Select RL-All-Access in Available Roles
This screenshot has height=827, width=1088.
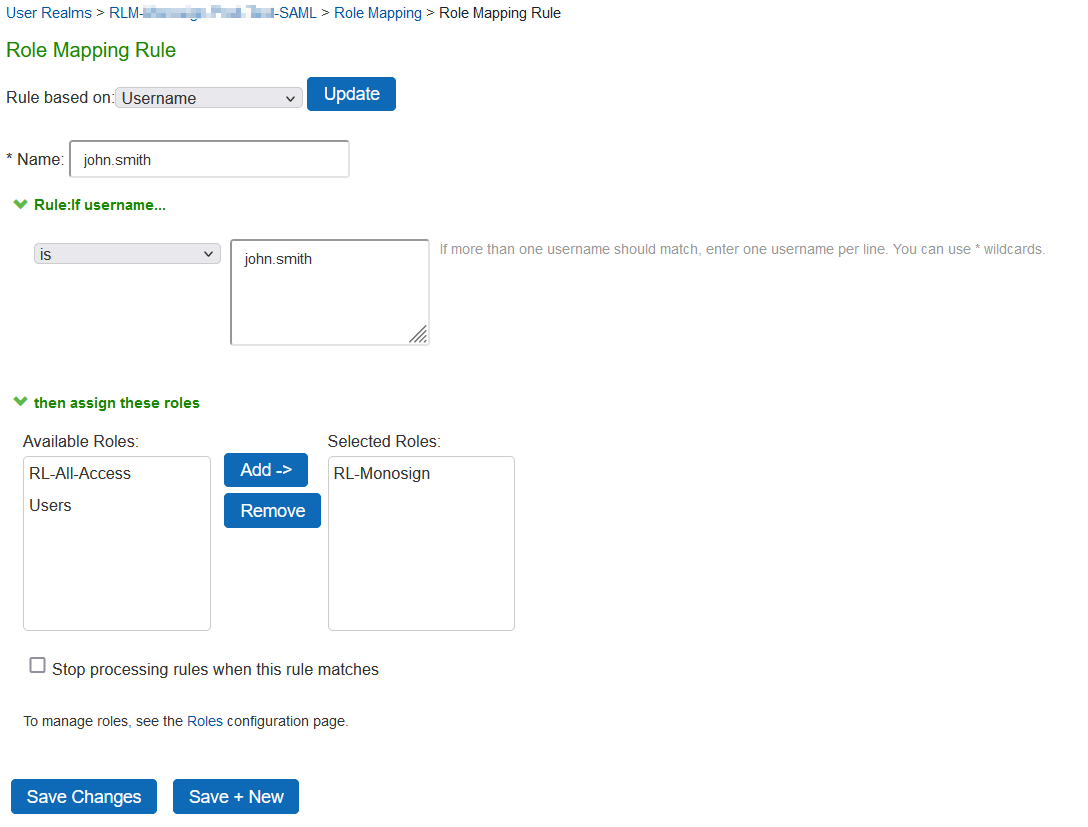tap(80, 474)
